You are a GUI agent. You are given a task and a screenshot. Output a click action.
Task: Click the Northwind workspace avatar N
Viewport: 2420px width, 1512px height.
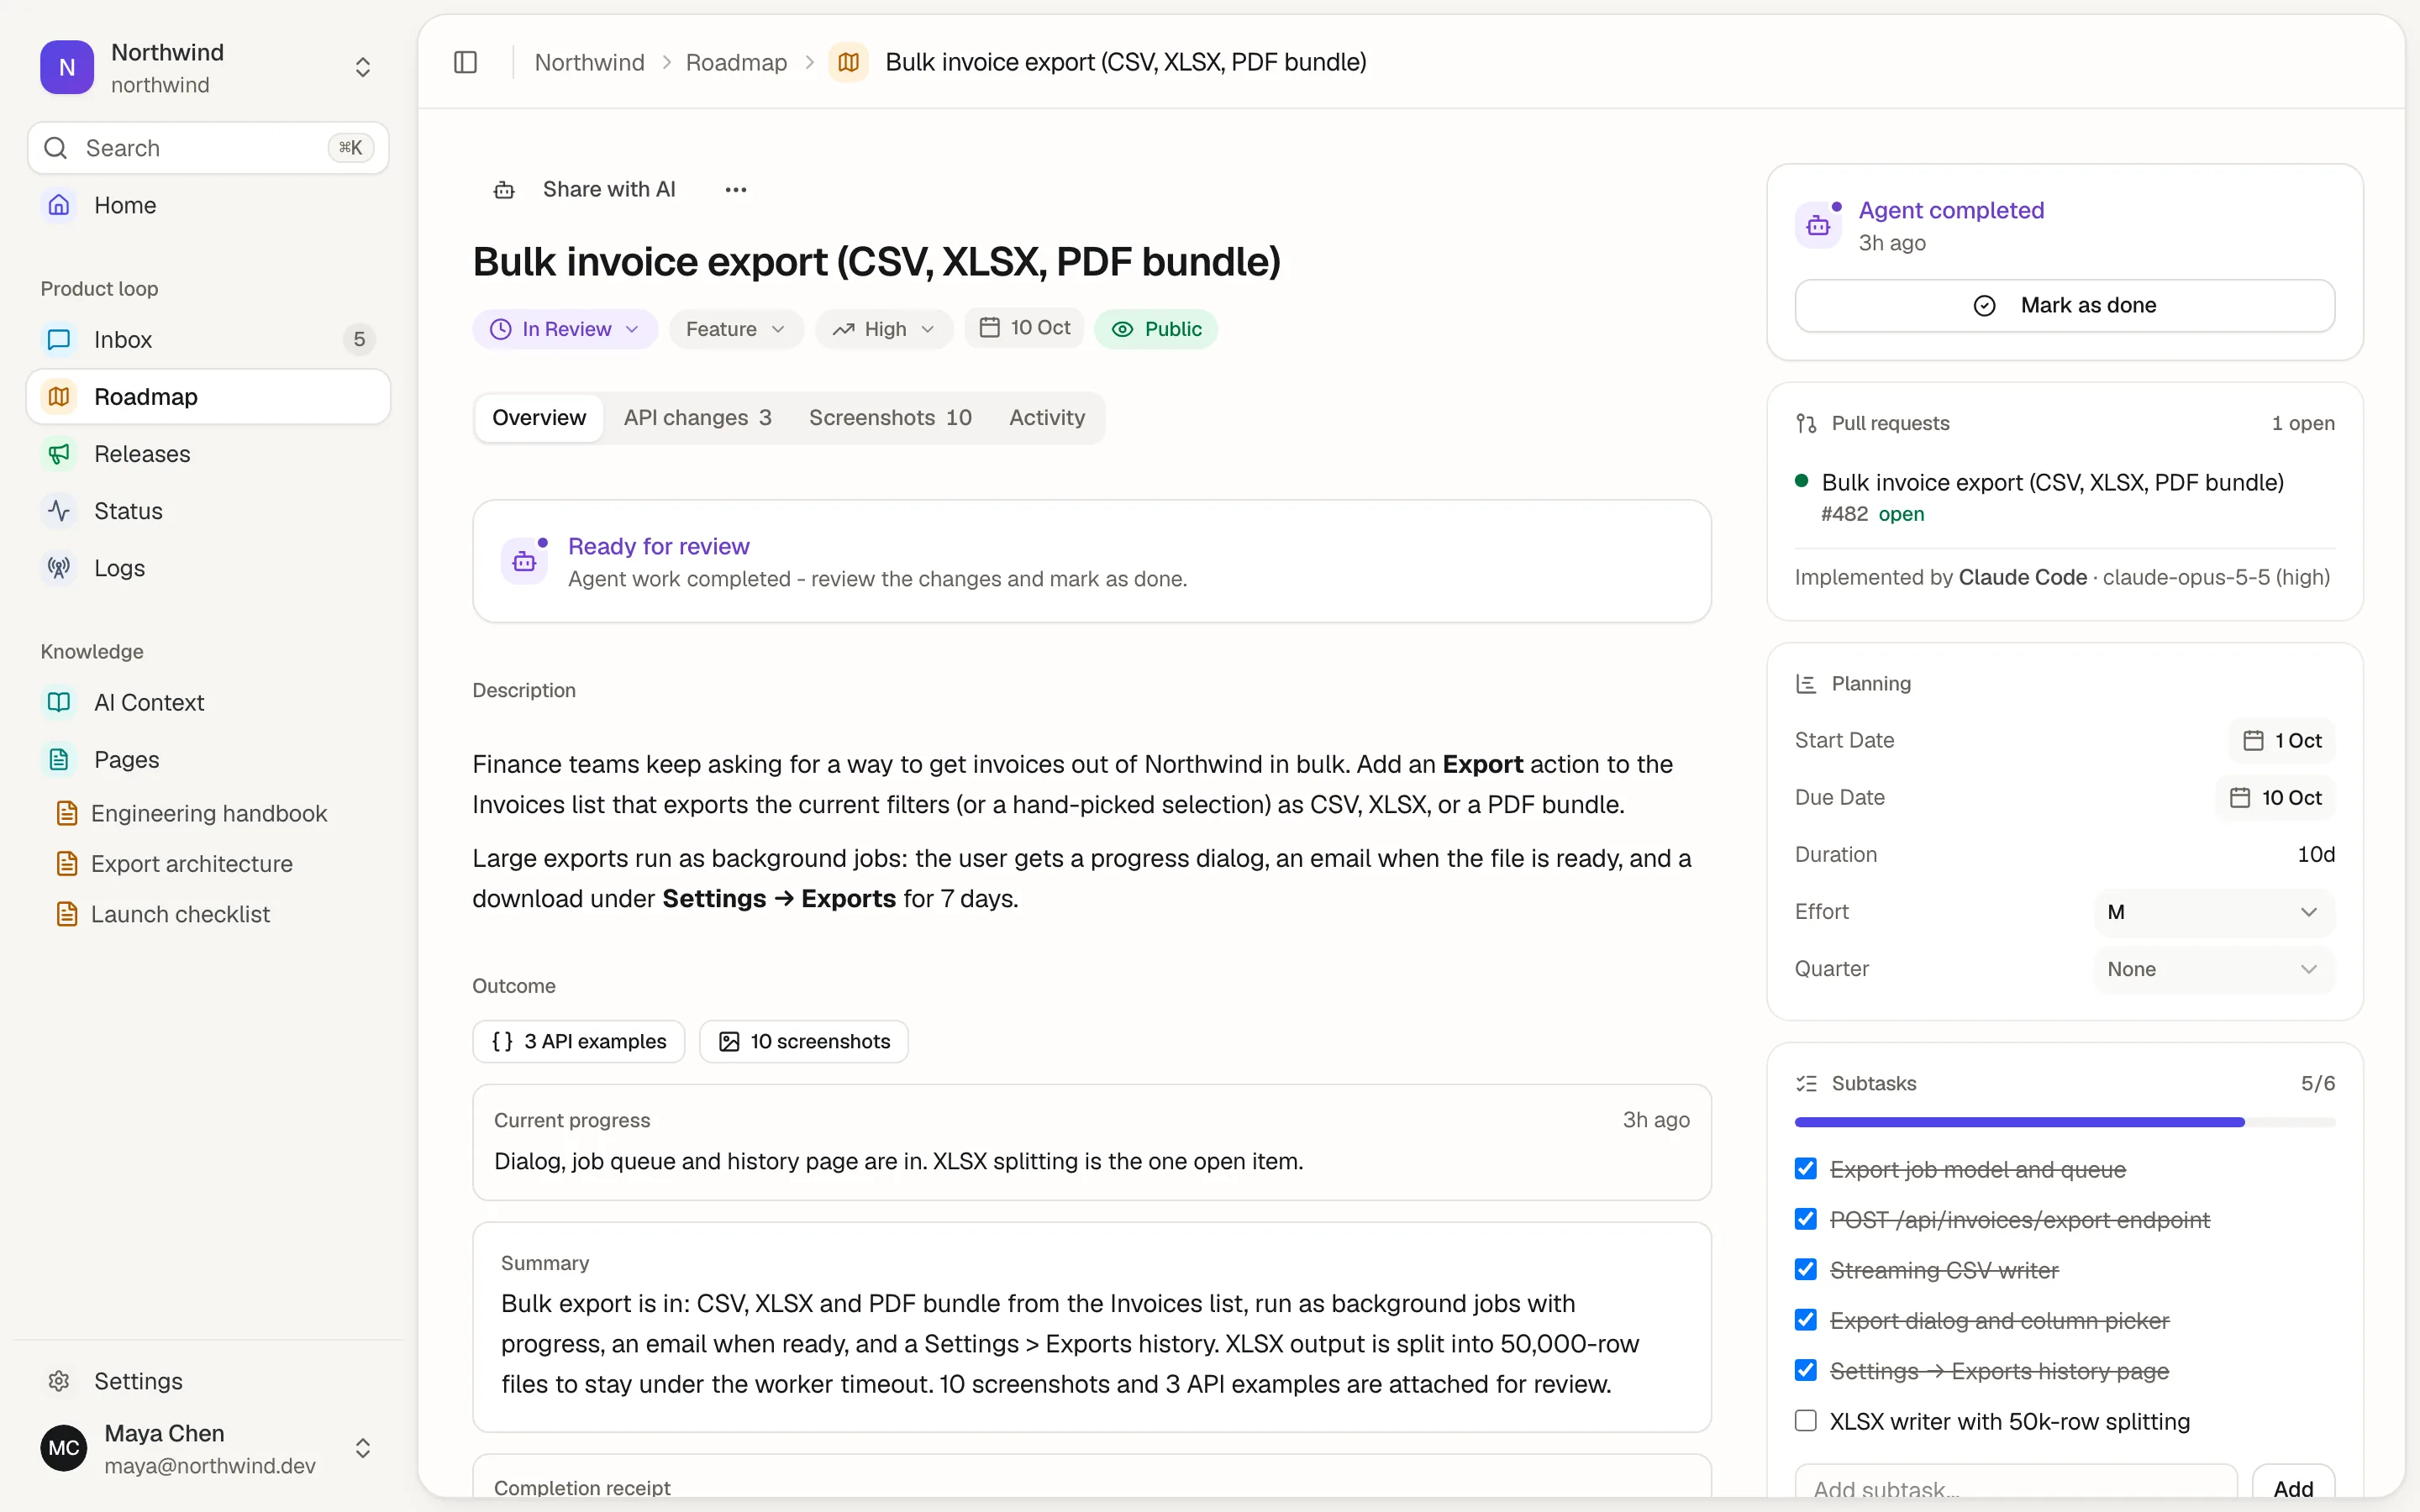[67, 67]
